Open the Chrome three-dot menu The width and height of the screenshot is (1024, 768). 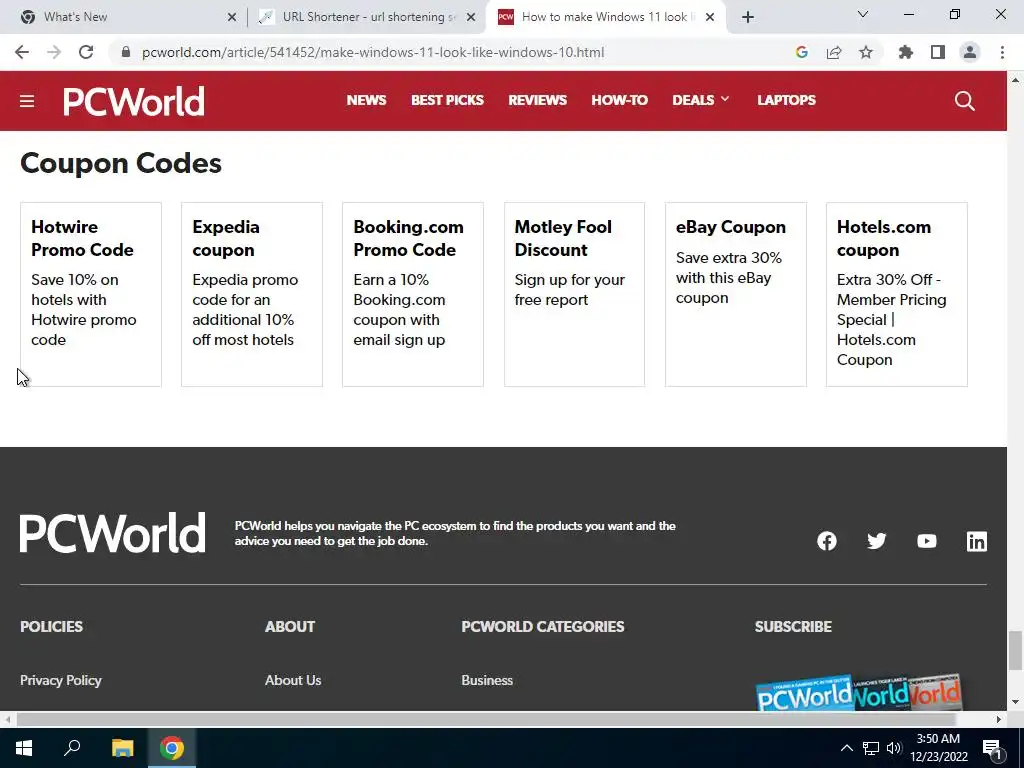click(x=1002, y=52)
